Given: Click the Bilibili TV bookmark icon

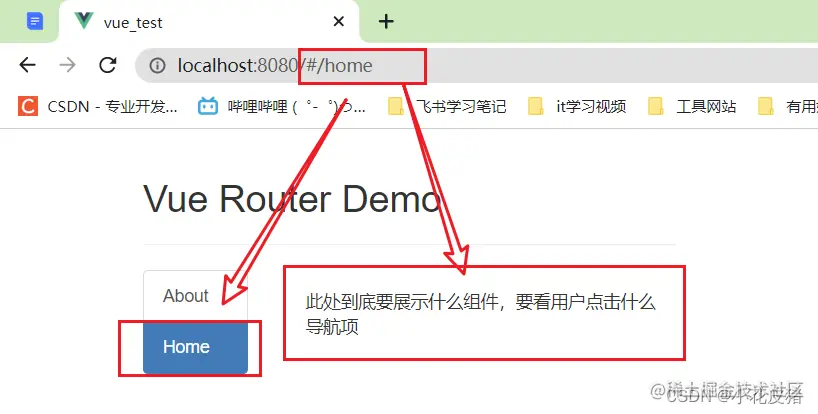Looking at the screenshot, I should tap(208, 106).
